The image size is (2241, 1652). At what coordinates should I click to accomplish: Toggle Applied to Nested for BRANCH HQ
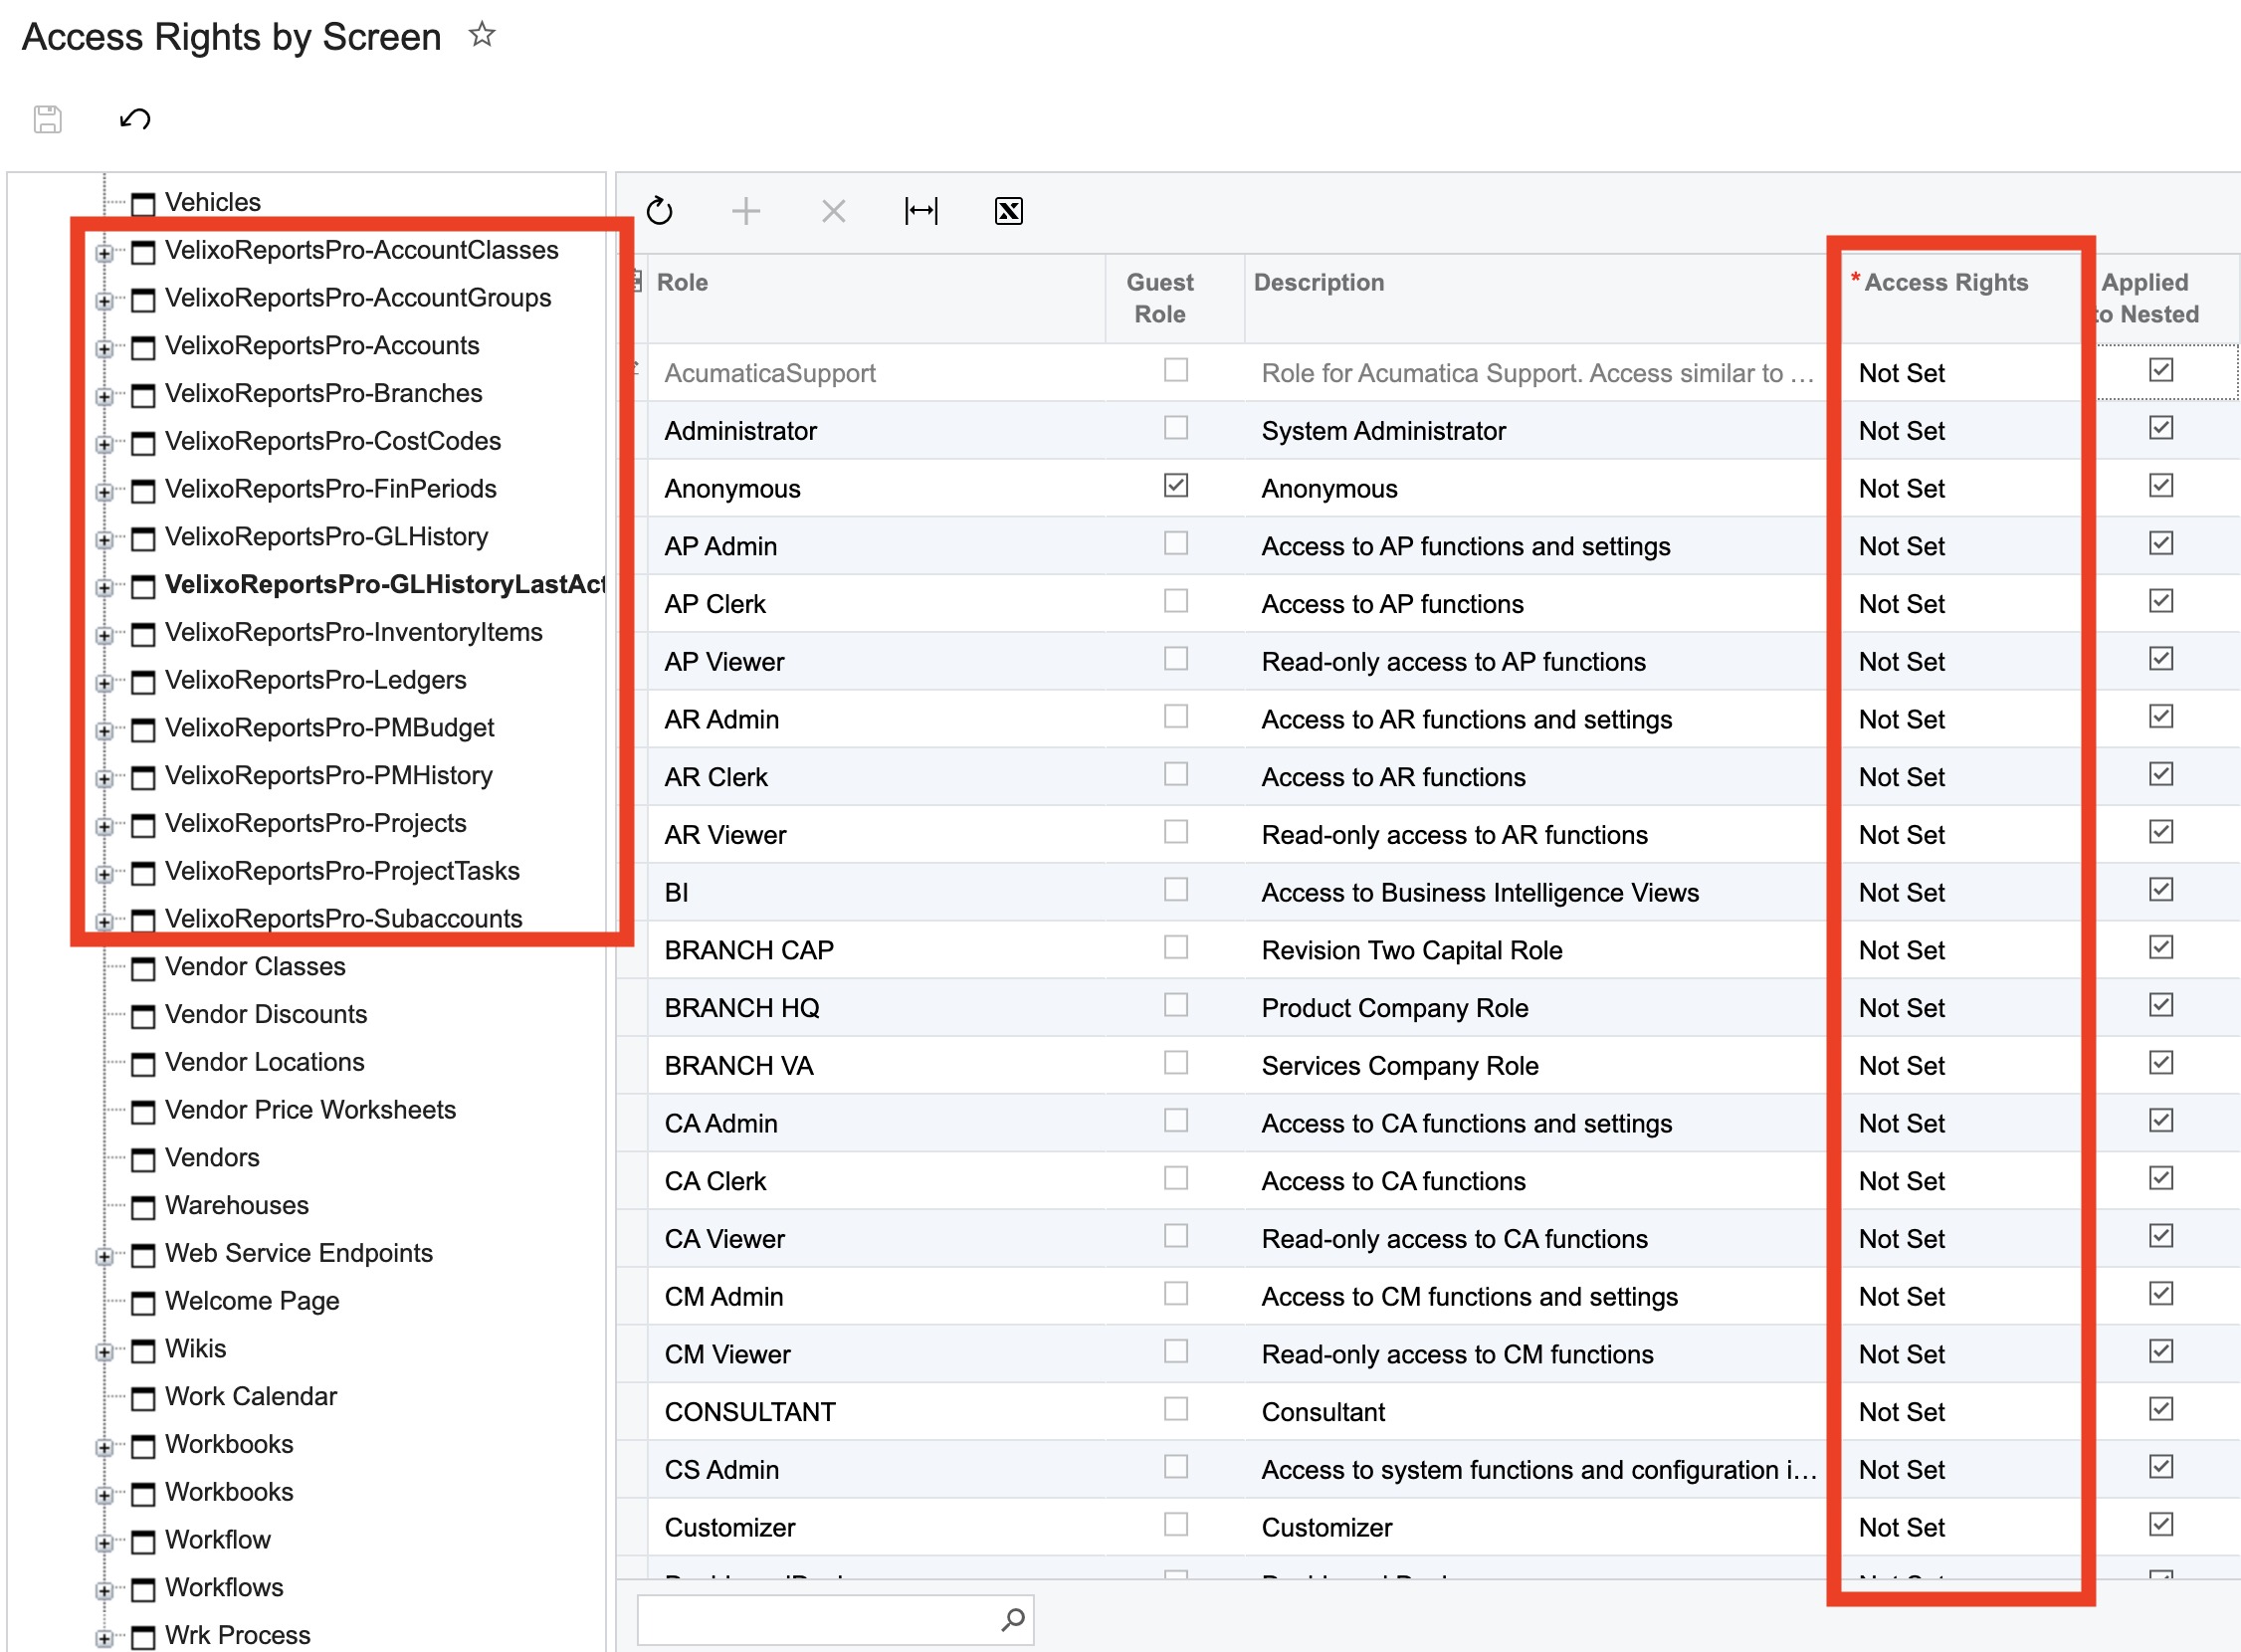click(2161, 1005)
